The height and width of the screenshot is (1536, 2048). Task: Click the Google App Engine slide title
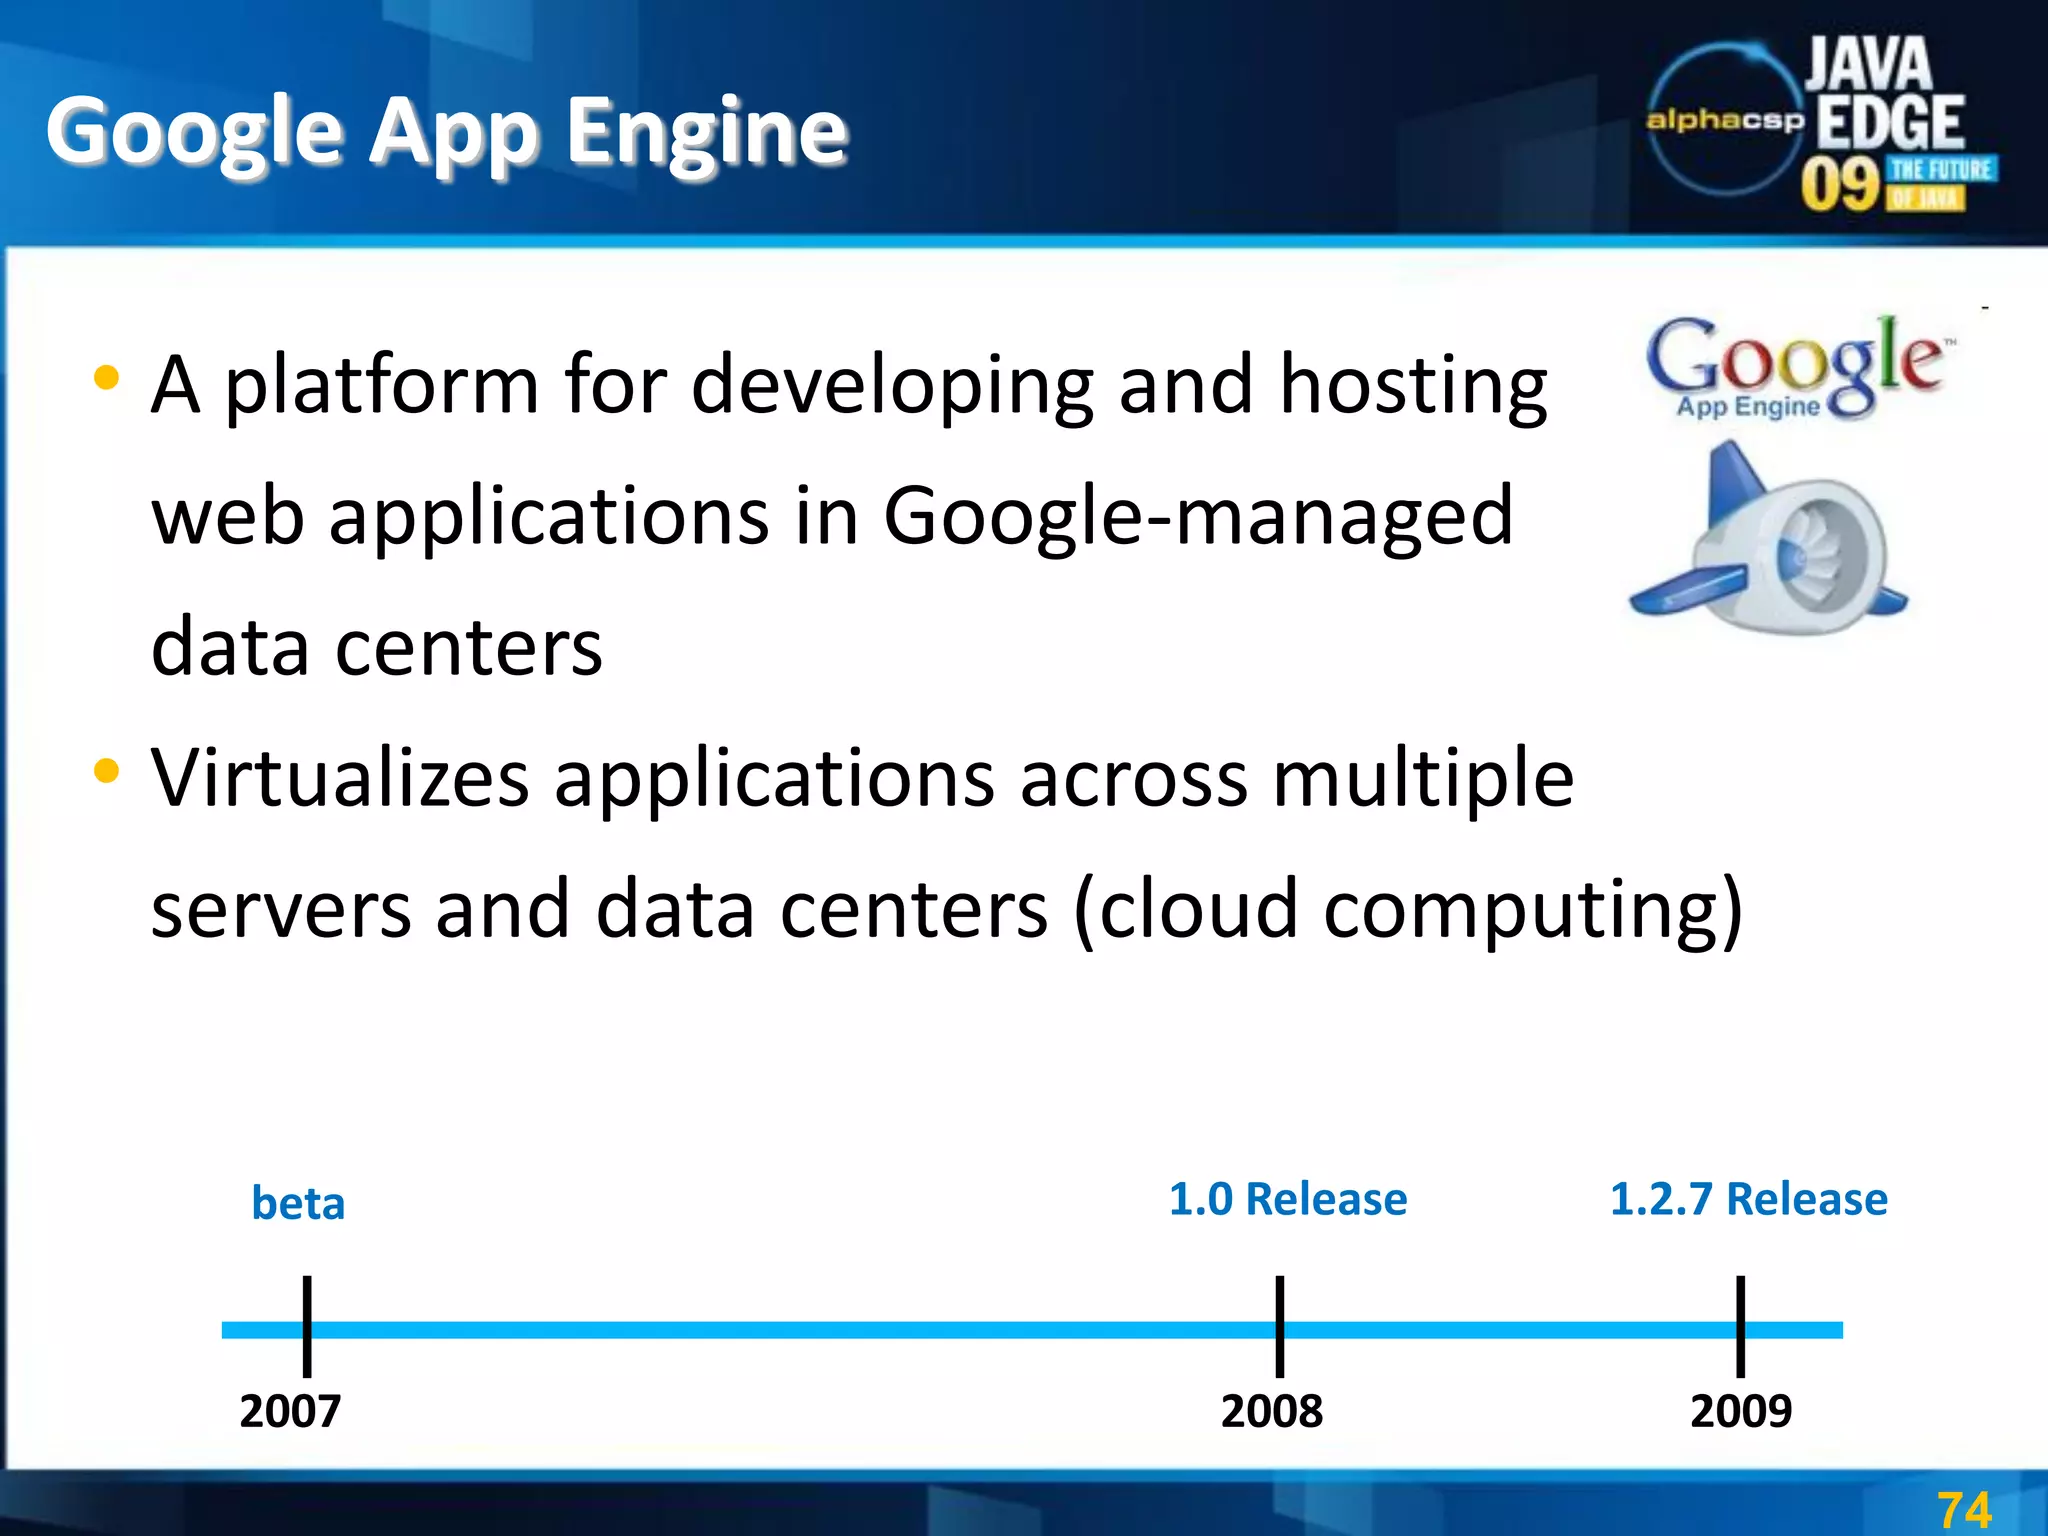coord(447,133)
